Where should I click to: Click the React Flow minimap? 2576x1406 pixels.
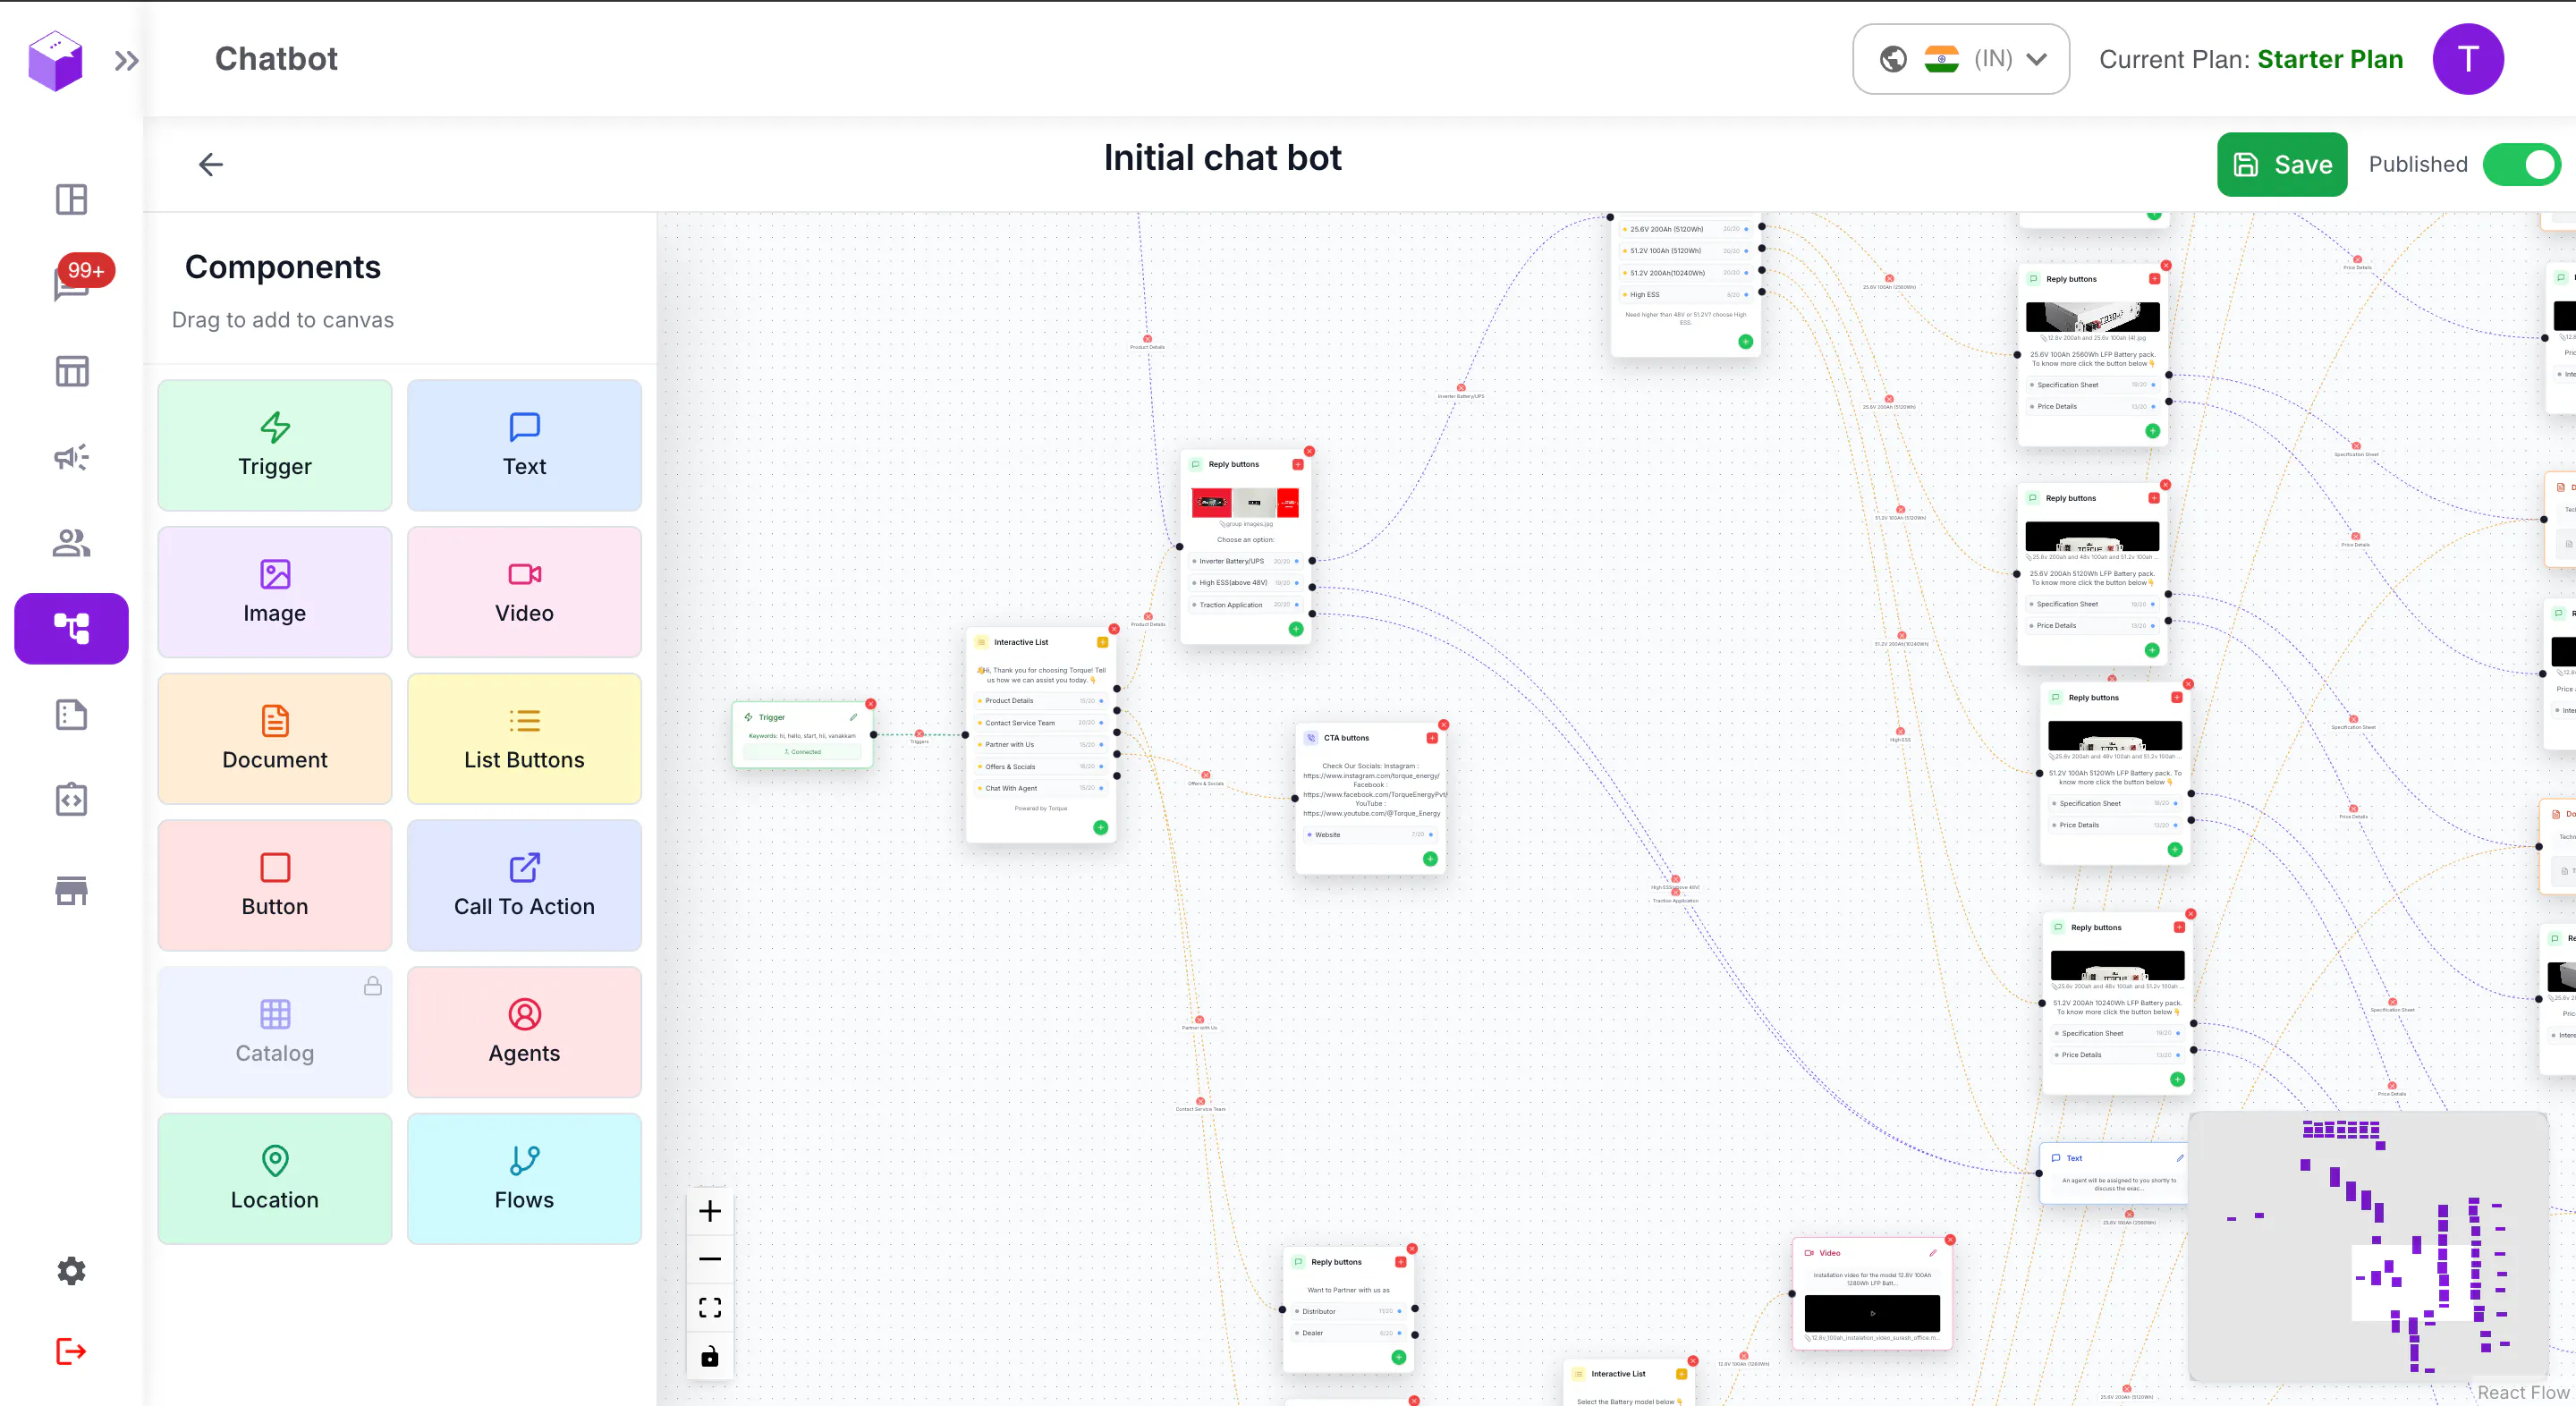click(x=2368, y=1246)
